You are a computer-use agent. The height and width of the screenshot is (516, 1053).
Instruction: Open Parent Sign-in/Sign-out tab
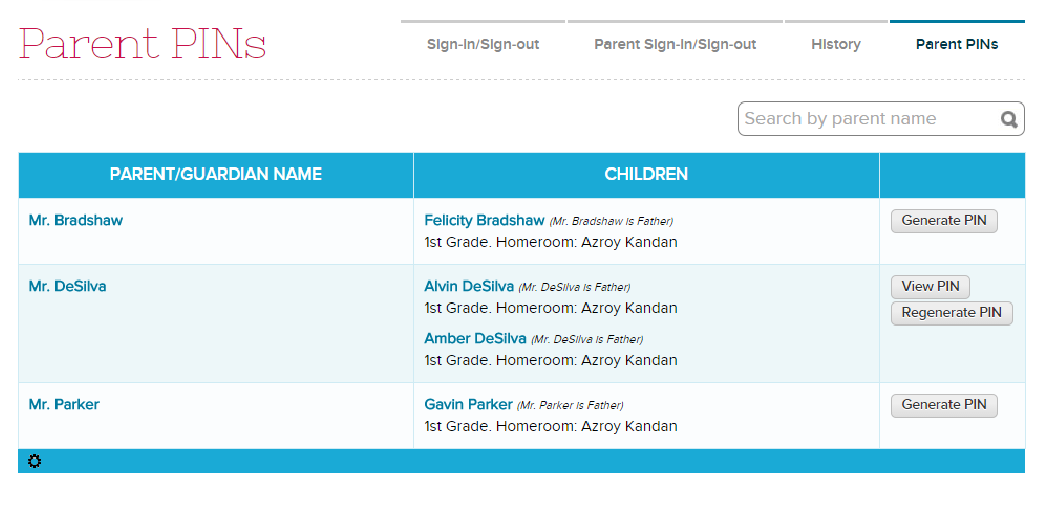pyautogui.click(x=675, y=44)
